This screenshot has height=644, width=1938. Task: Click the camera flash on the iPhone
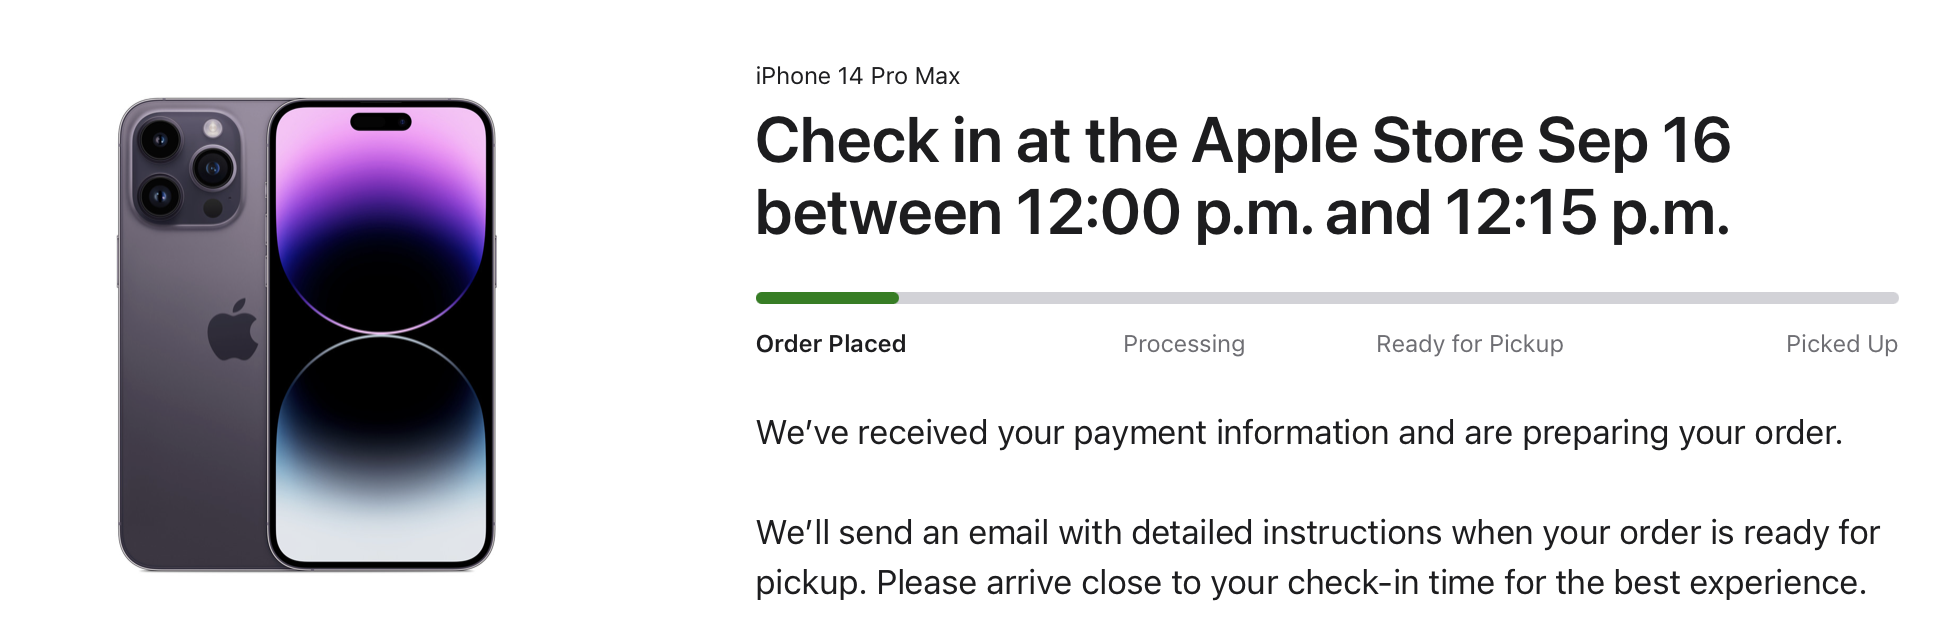click(213, 128)
